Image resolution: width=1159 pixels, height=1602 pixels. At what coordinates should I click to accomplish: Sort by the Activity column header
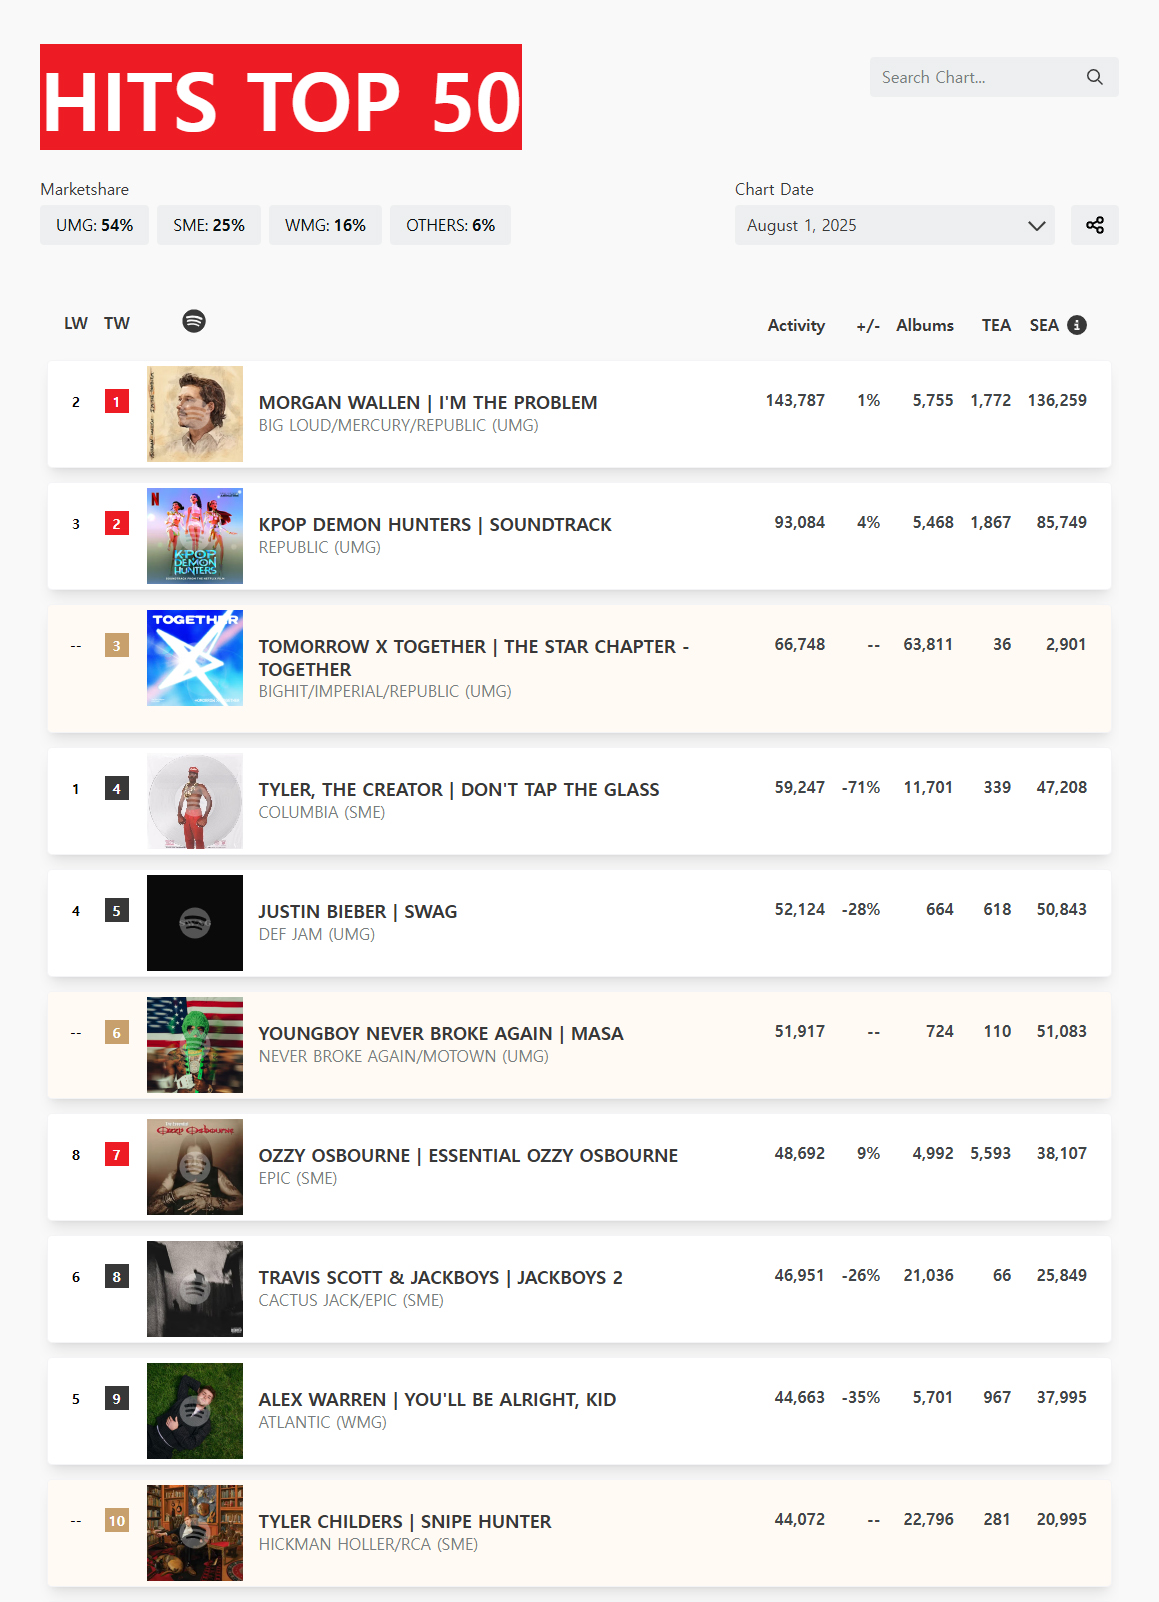point(796,325)
